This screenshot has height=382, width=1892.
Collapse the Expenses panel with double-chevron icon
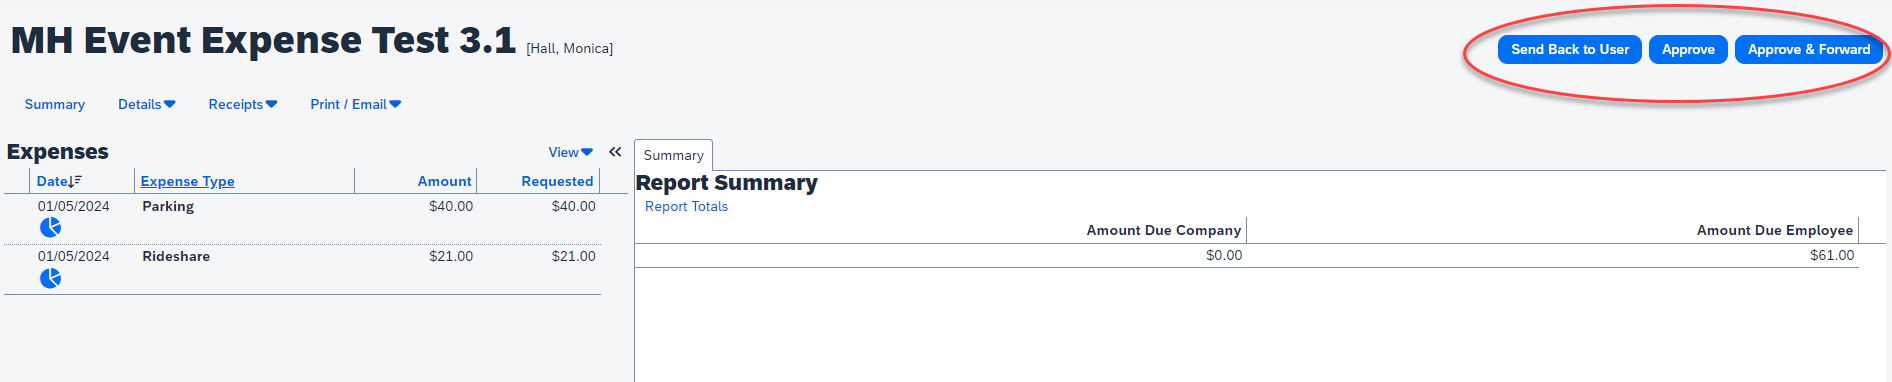click(x=615, y=152)
